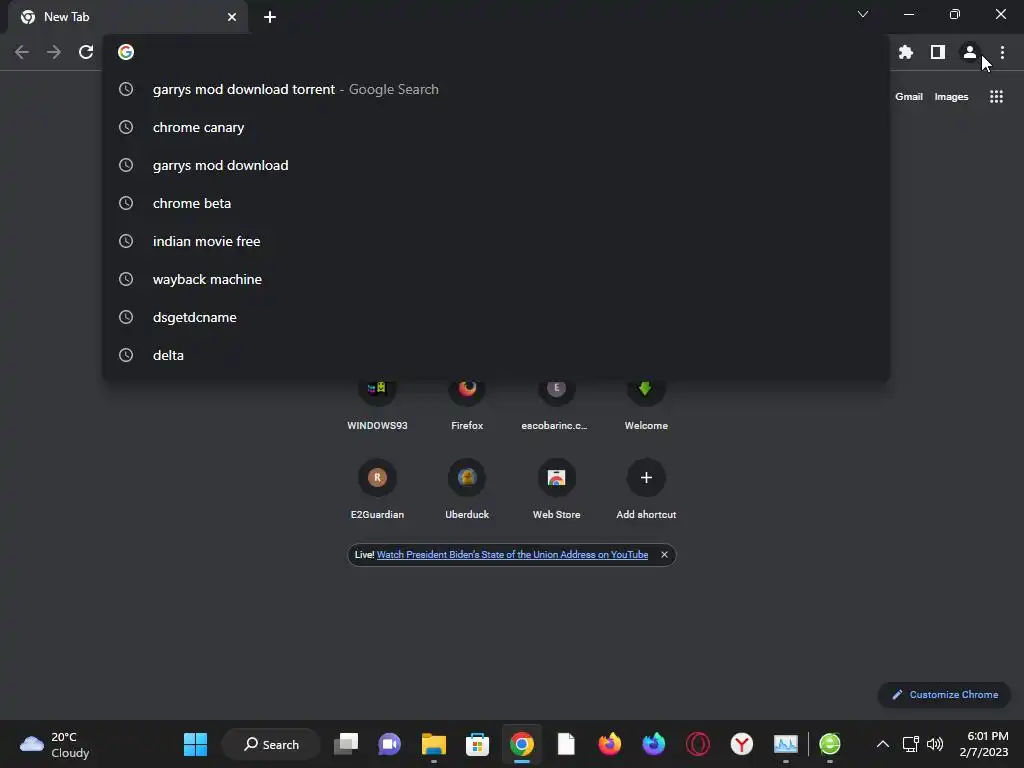The width and height of the screenshot is (1024, 768).
Task: Choose suggestion wayback machine
Action: tap(496, 279)
